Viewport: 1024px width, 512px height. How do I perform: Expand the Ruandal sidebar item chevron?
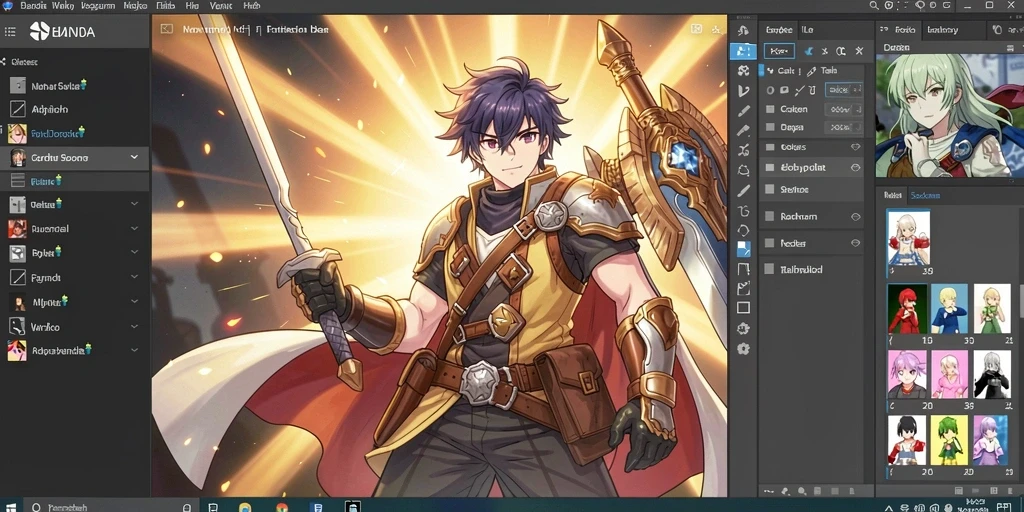tap(134, 229)
